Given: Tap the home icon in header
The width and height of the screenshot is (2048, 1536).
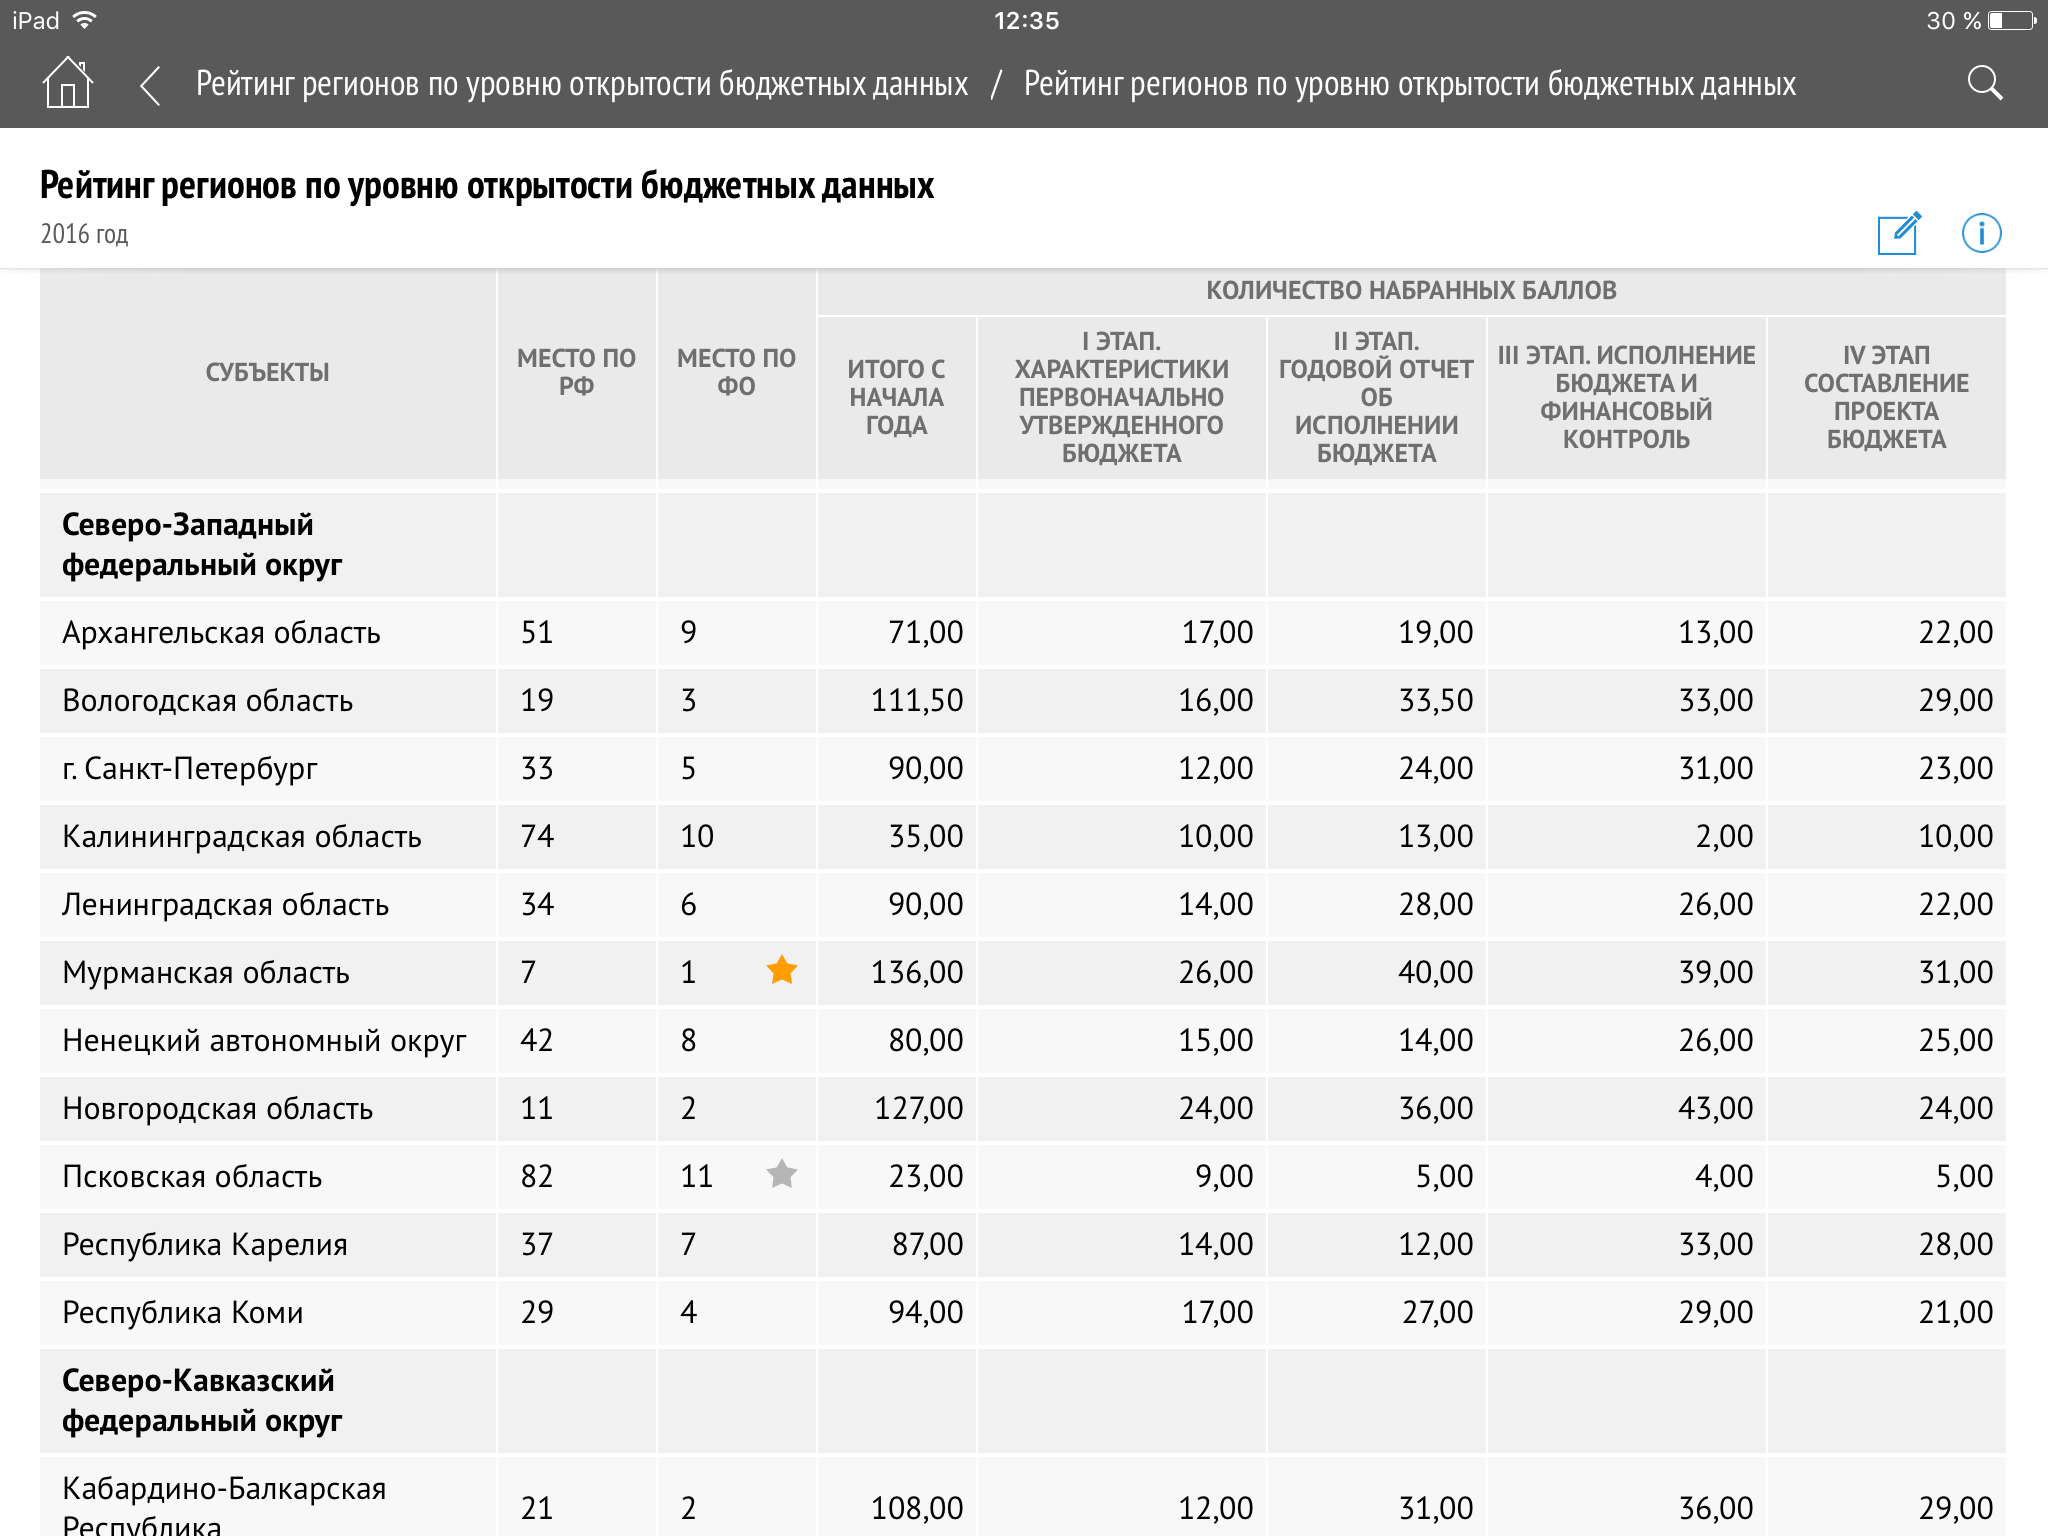Looking at the screenshot, I should [67, 83].
